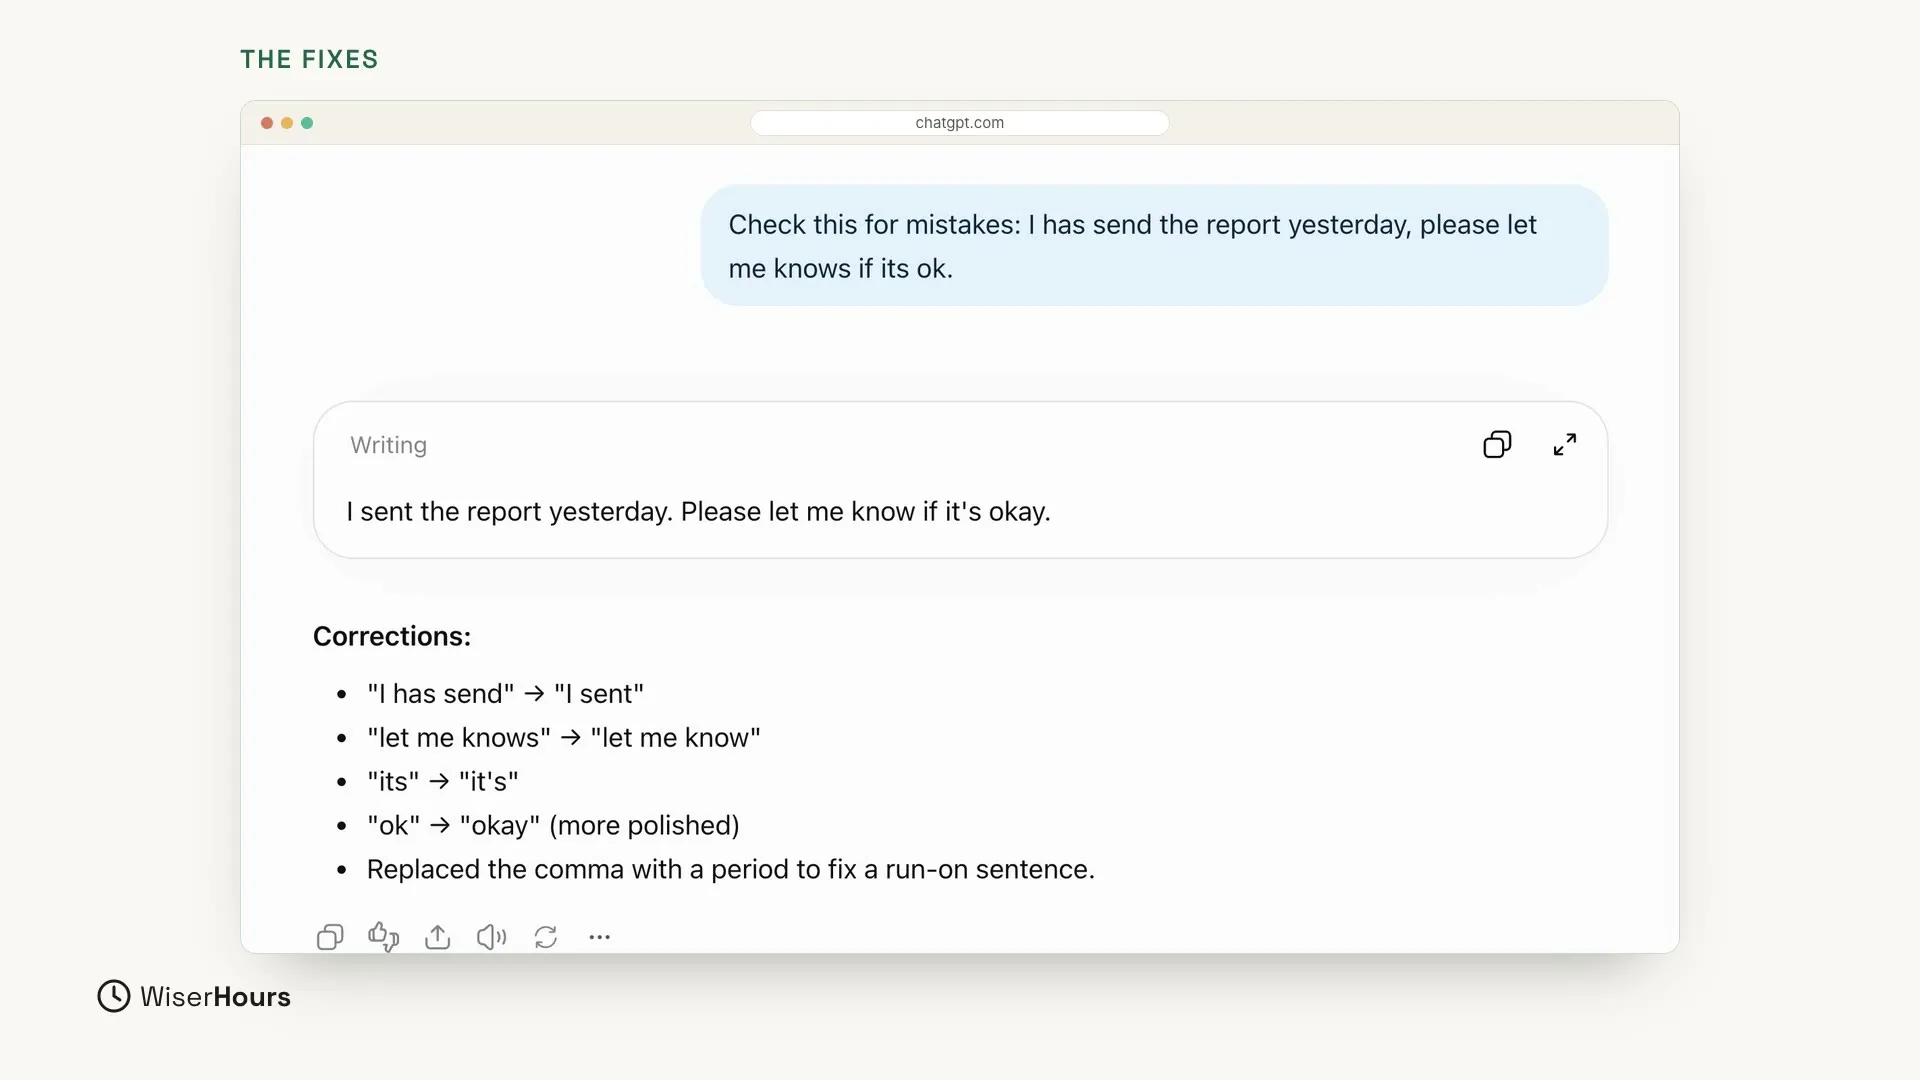Click the "Corrections:" heading
Viewport: 1920px width, 1080px height.
pos(392,637)
